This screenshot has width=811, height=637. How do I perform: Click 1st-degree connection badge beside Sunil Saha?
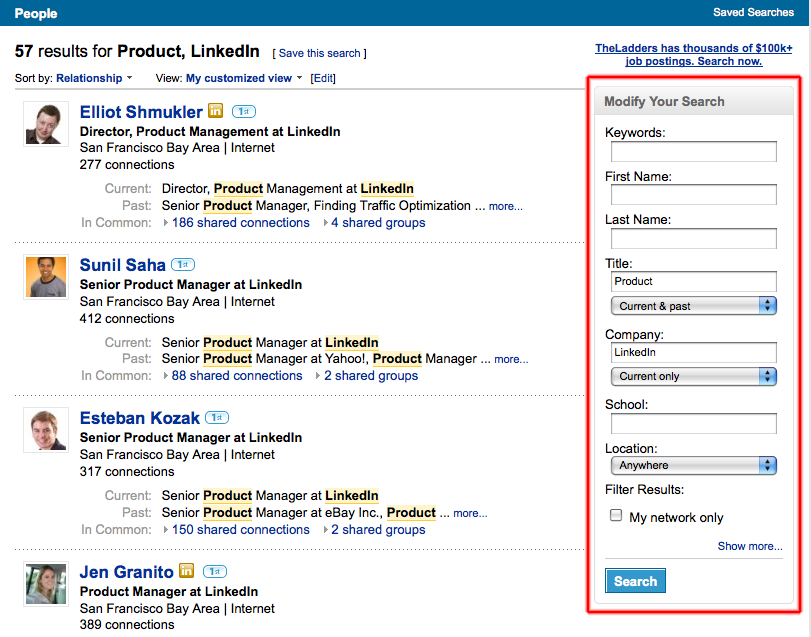click(183, 264)
